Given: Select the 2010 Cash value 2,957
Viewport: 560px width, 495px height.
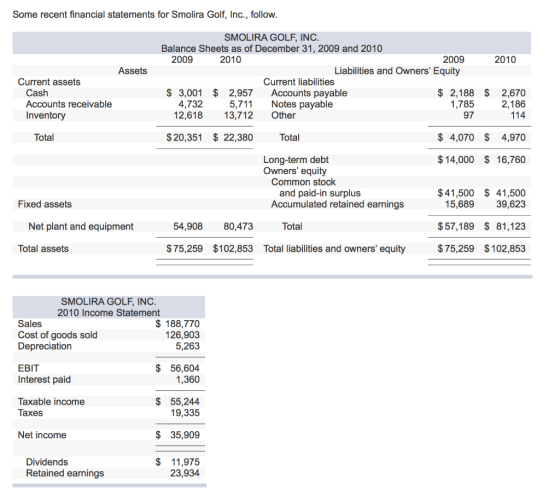Looking at the screenshot, I should click(241, 93).
